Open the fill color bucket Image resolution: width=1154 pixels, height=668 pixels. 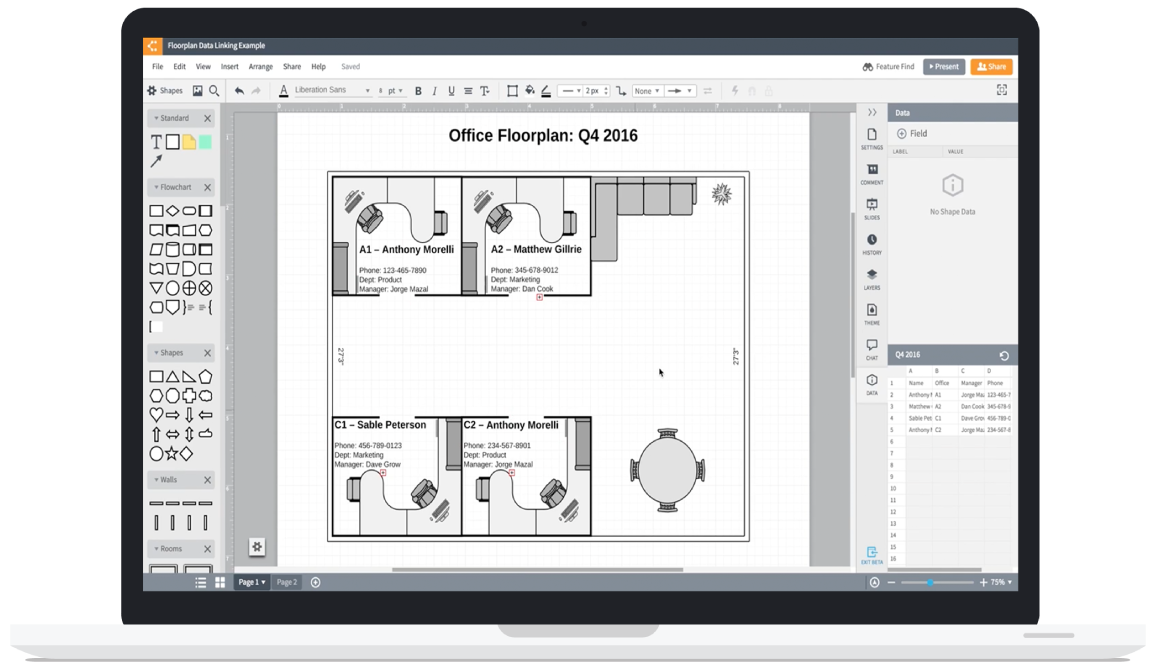pos(529,90)
